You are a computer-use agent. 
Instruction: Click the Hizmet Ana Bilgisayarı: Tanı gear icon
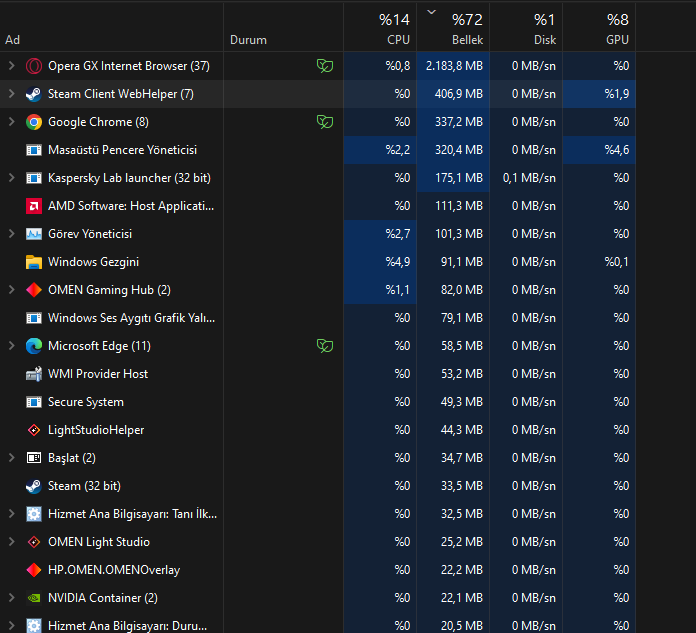coord(34,514)
